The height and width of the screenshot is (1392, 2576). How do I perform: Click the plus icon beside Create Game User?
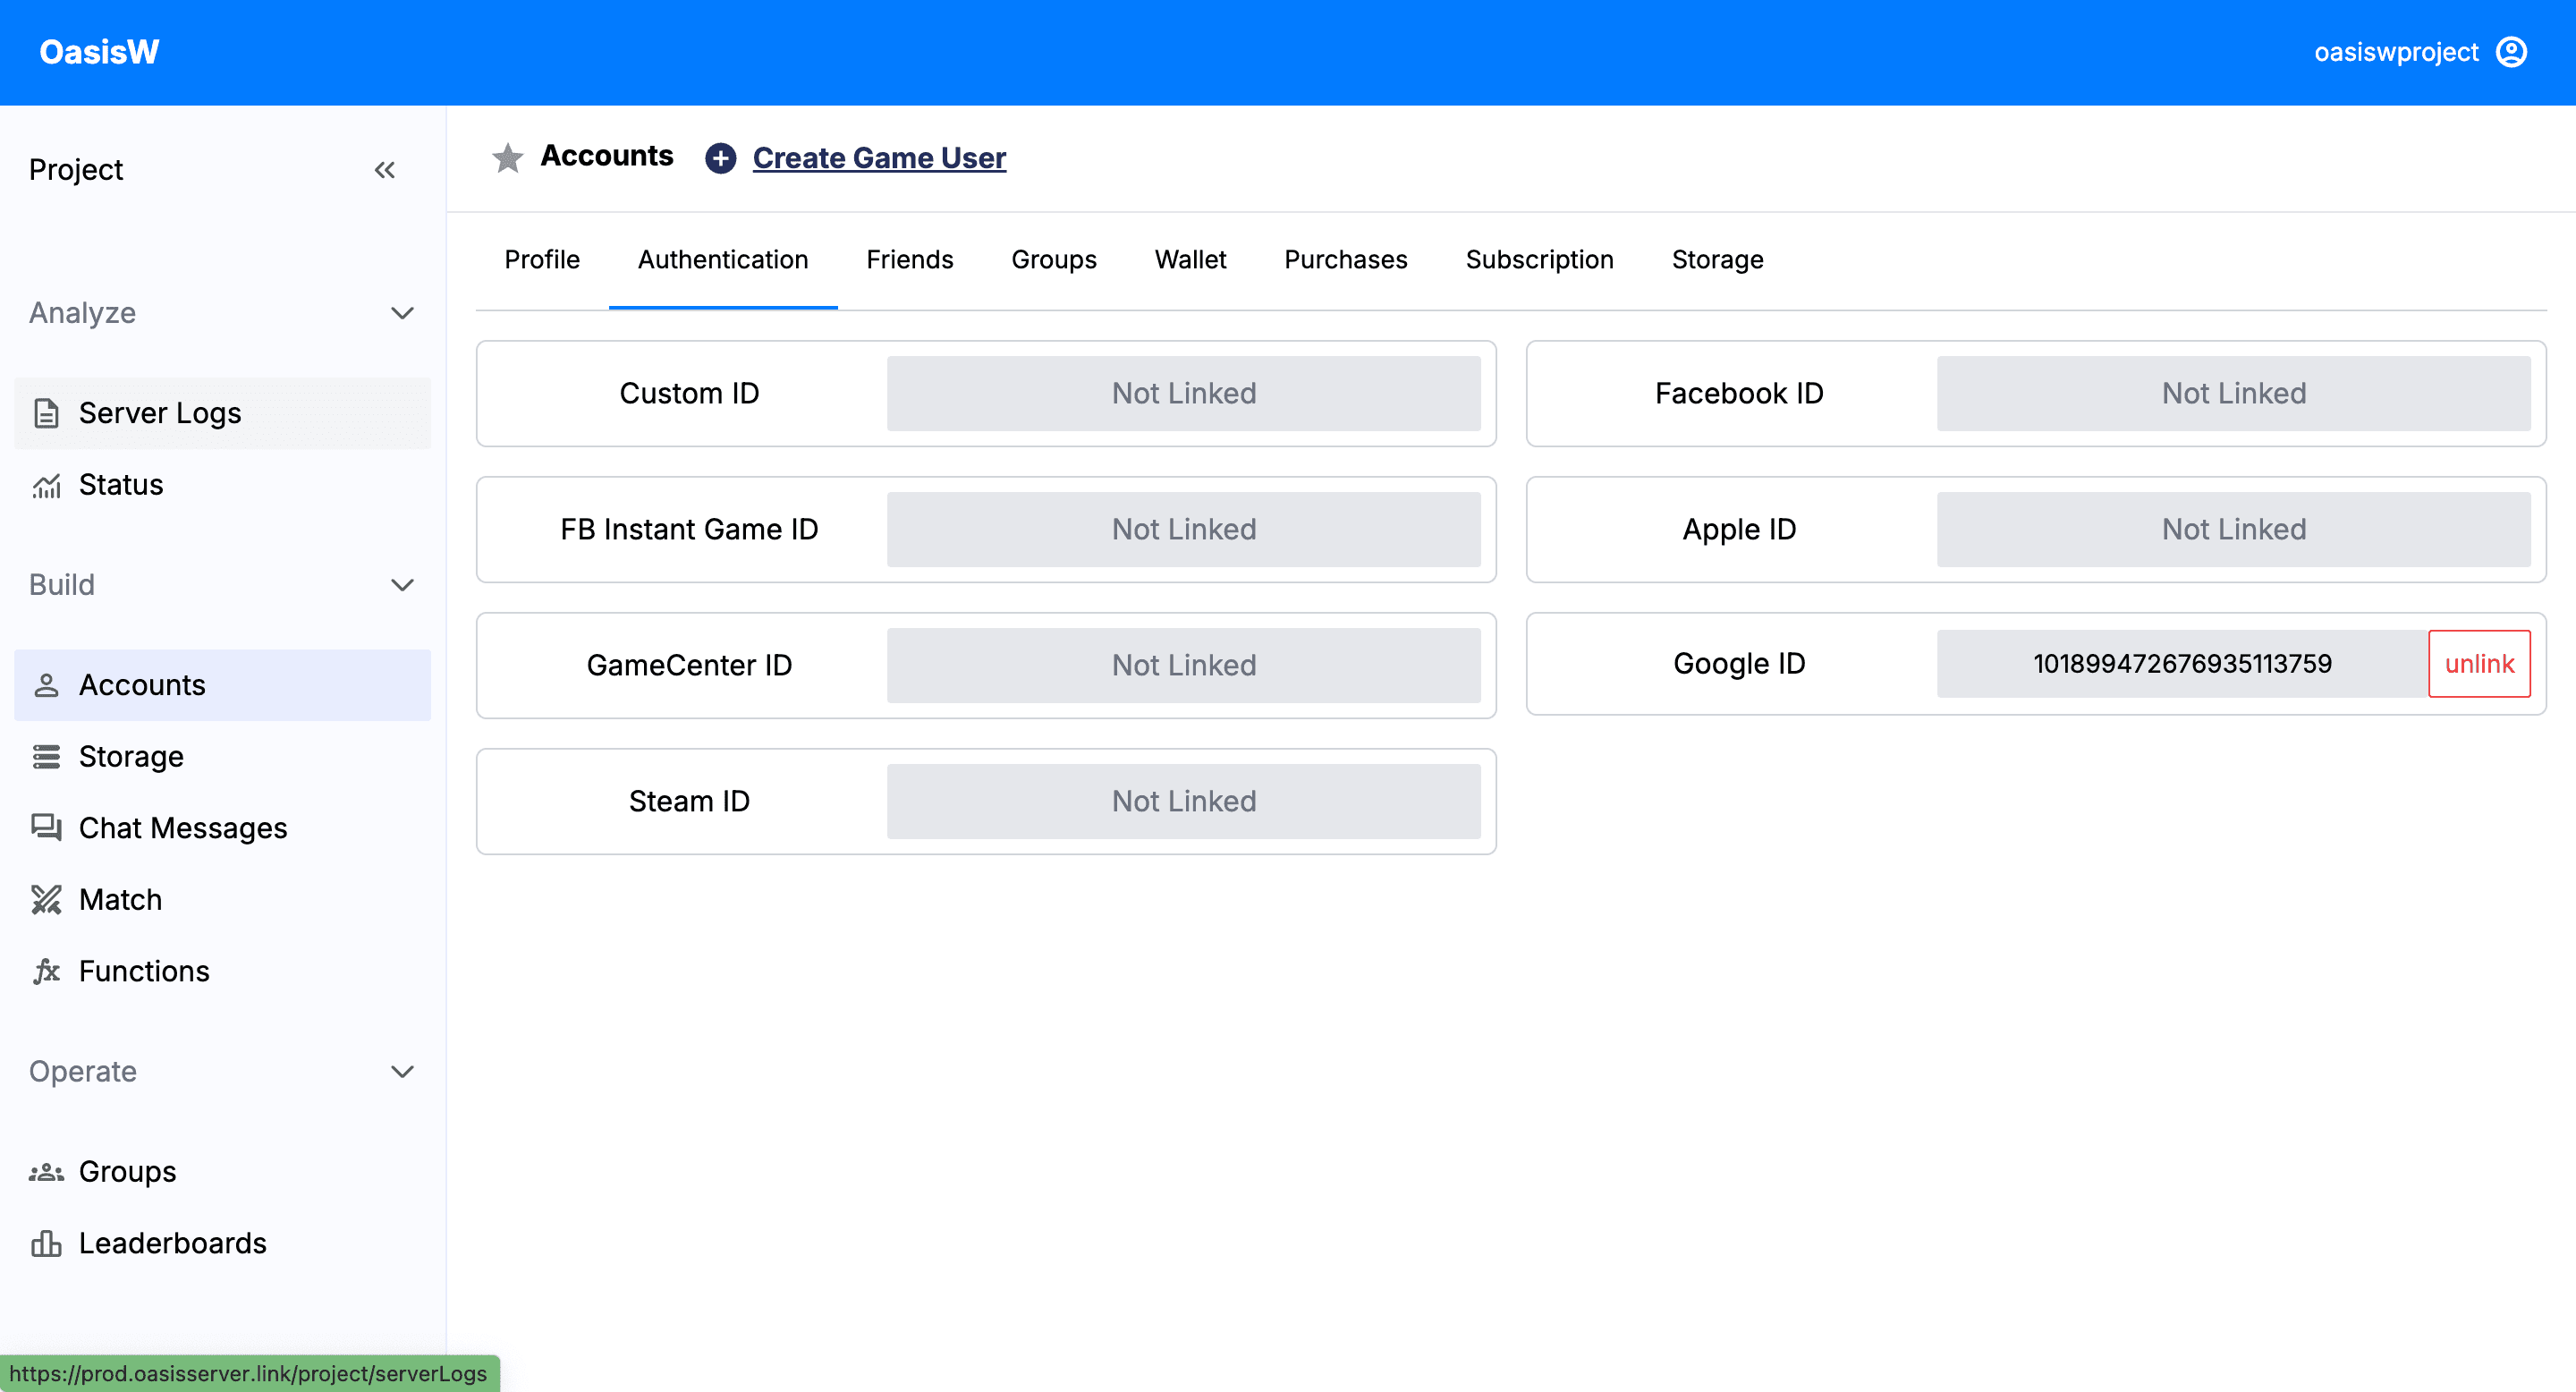(x=720, y=158)
